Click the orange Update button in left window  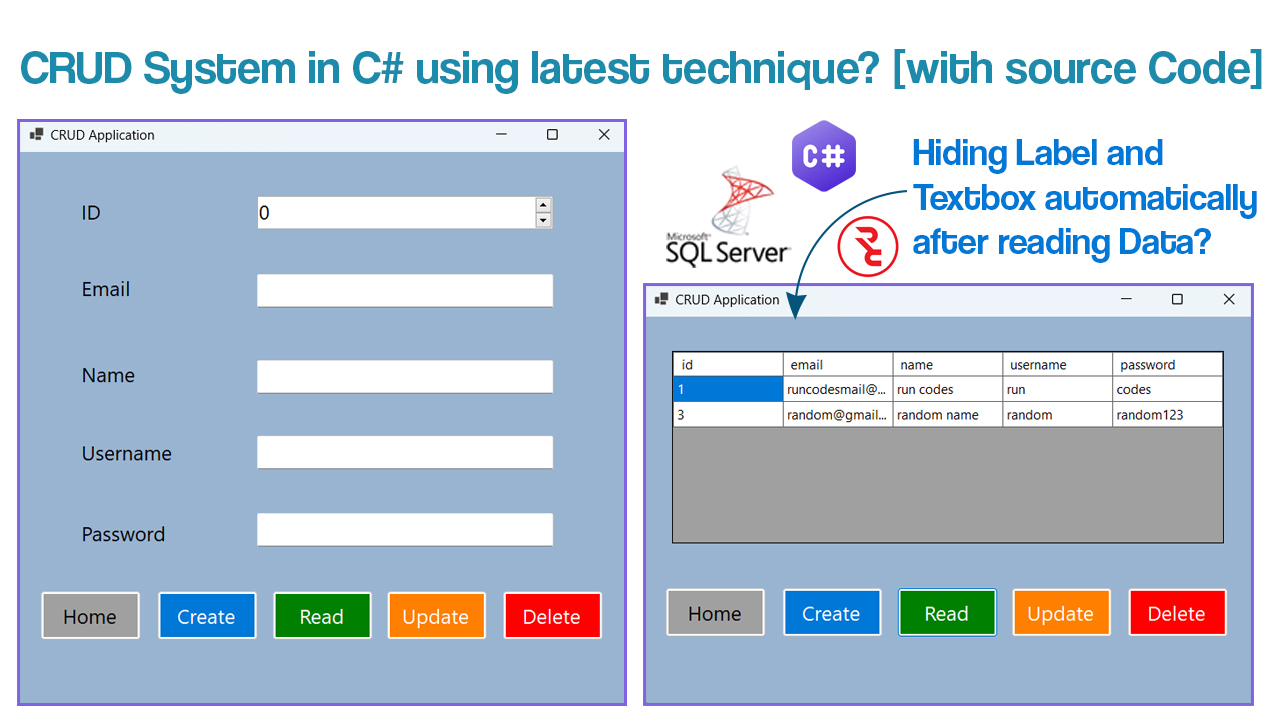(x=436, y=616)
